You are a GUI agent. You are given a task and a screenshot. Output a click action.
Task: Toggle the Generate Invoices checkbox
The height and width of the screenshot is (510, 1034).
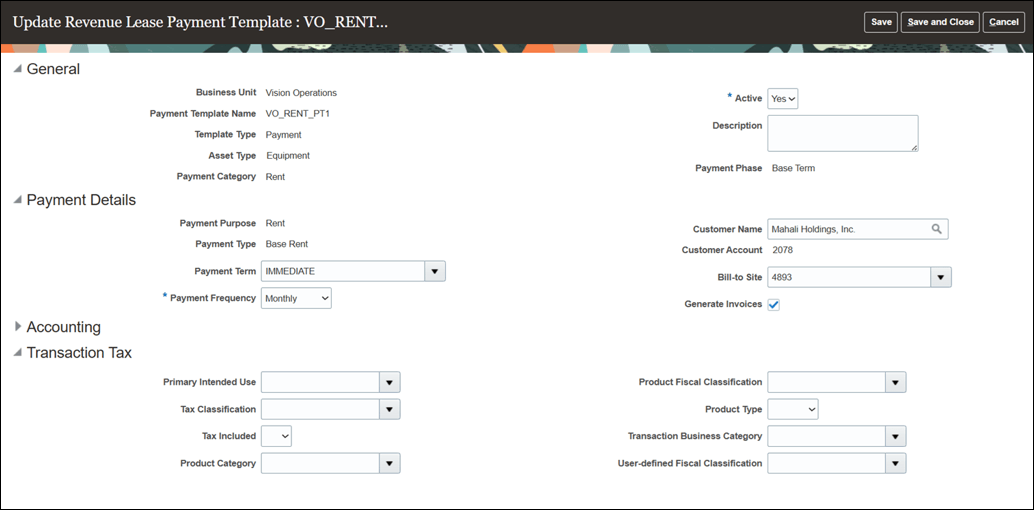774,305
